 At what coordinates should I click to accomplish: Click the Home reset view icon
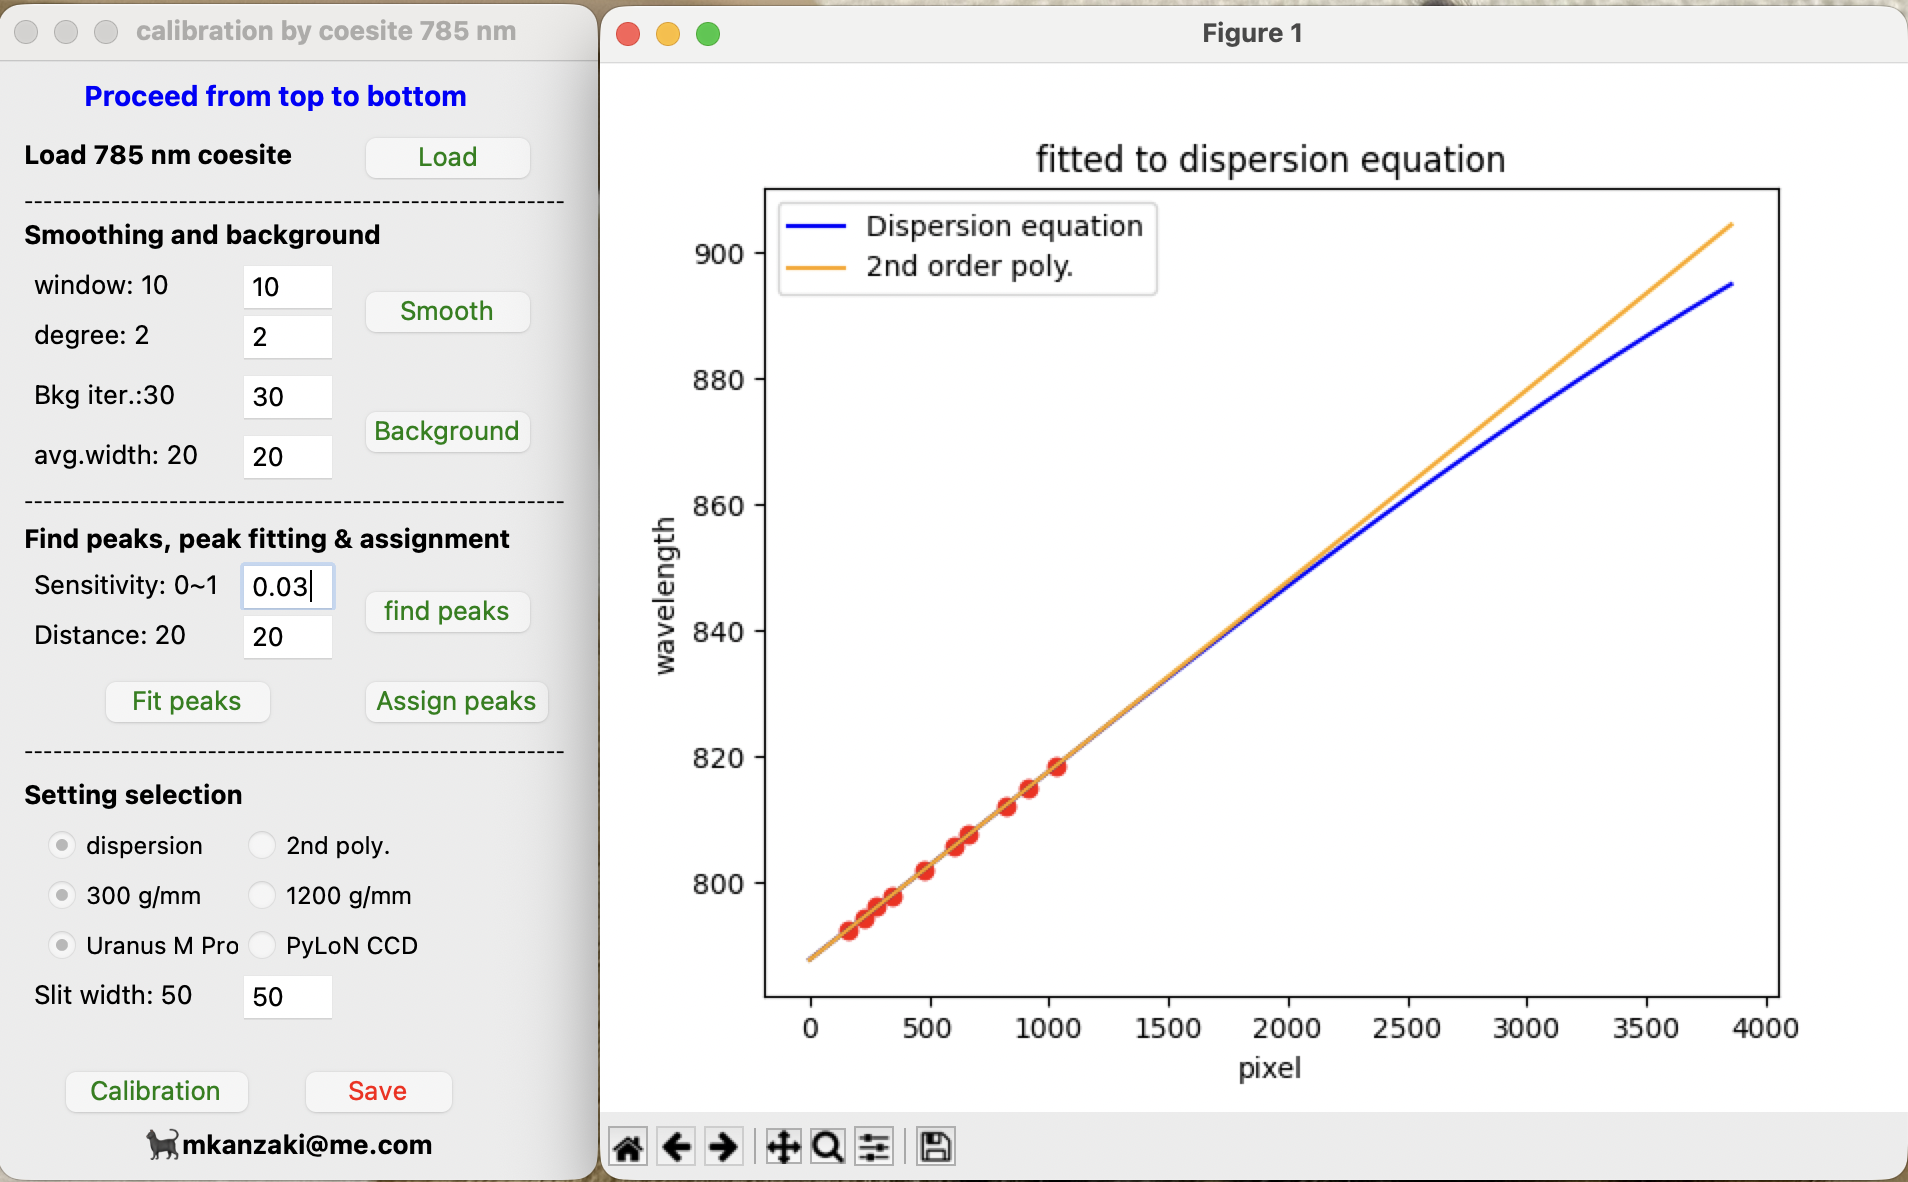(628, 1146)
